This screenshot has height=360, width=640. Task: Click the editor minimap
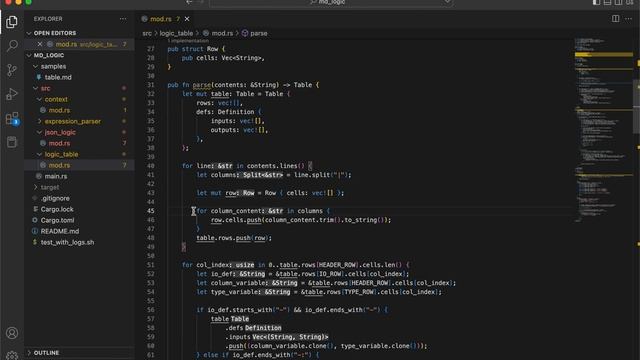pos(603,131)
